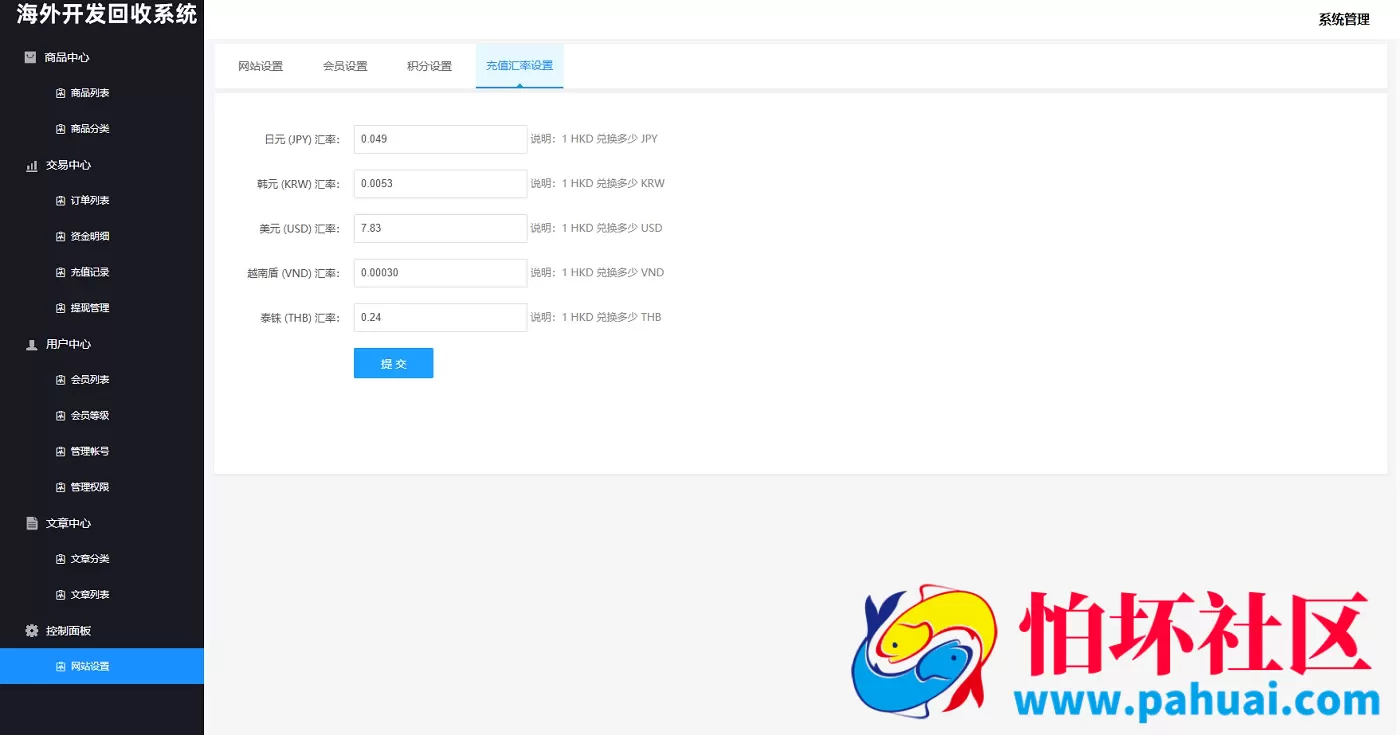The width and height of the screenshot is (1400, 735).
Task: Click the text '1 HKD 兑换多少 VND'
Action: coord(613,273)
